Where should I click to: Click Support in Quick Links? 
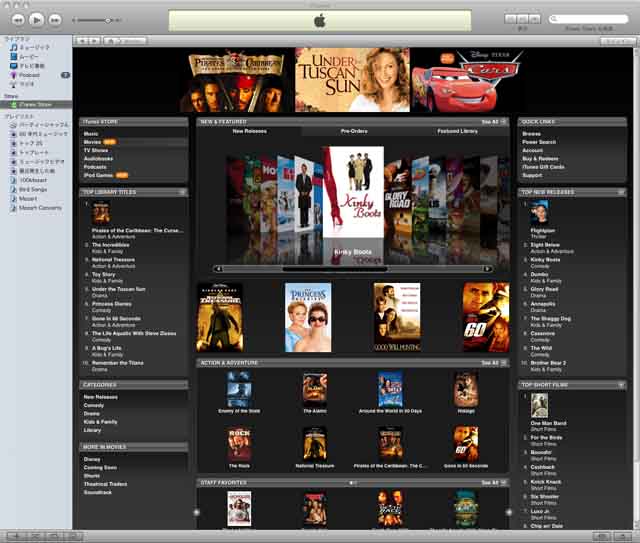532,175
